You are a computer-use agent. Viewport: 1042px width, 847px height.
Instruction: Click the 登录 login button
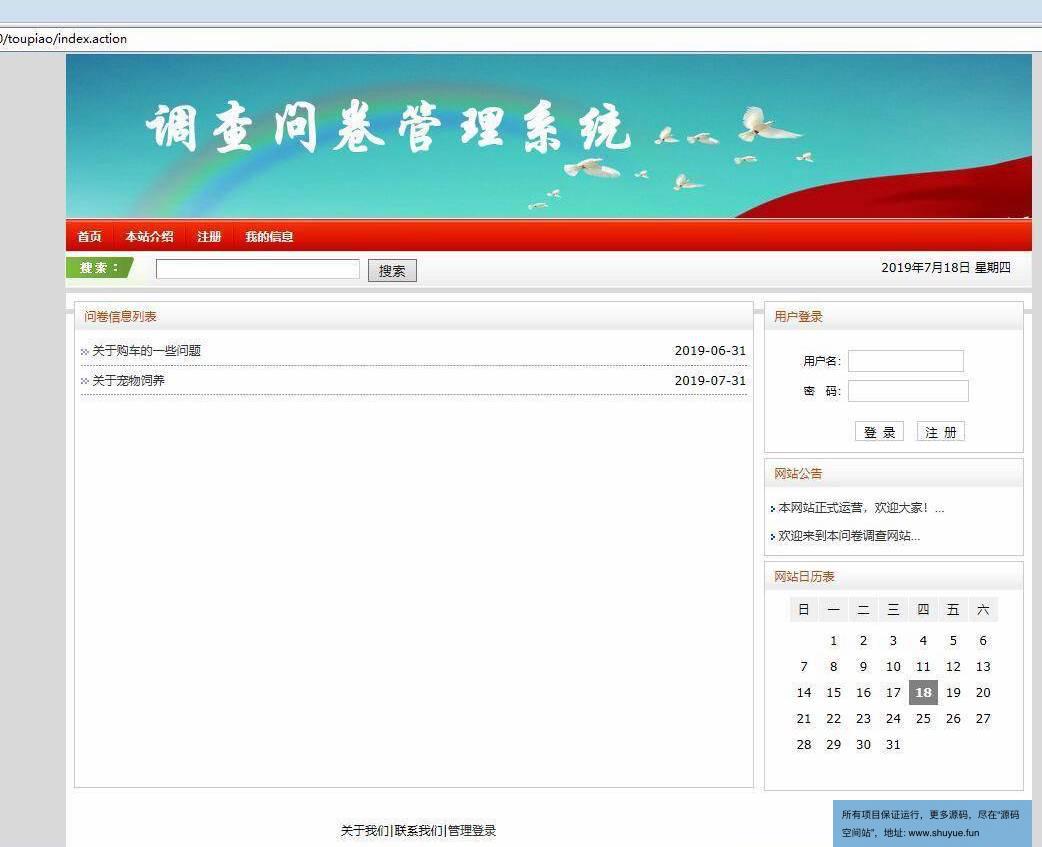pos(879,432)
